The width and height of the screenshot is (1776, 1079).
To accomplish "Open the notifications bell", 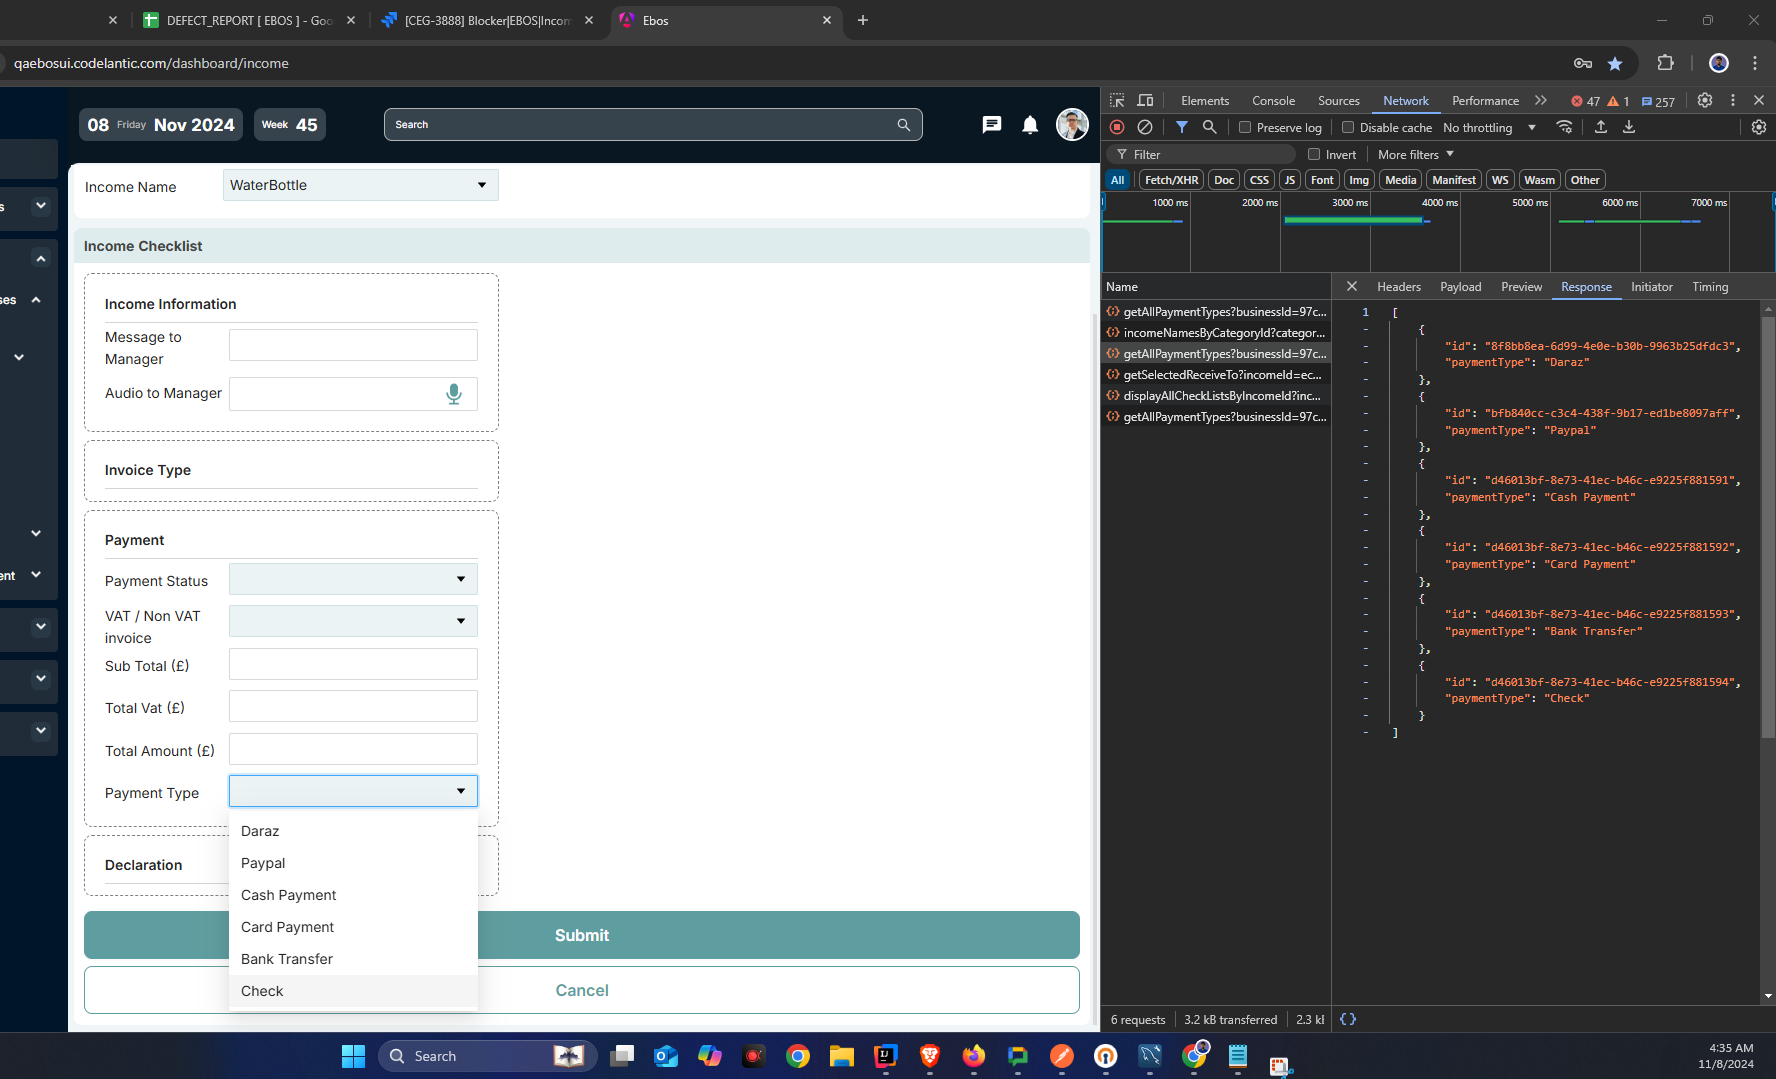I will click(x=1030, y=125).
